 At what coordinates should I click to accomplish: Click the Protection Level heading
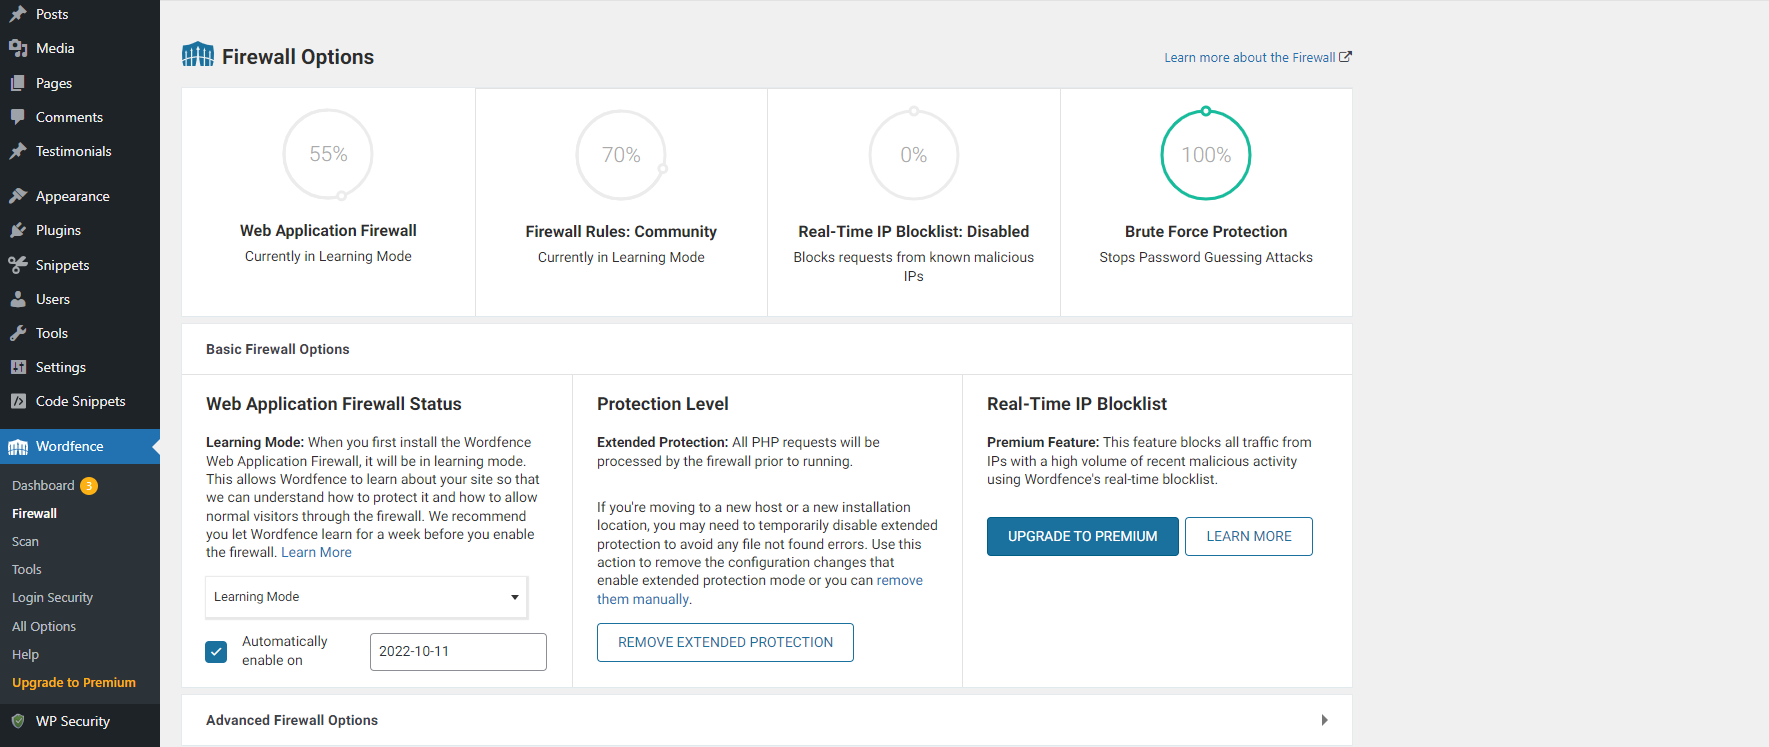[663, 404]
